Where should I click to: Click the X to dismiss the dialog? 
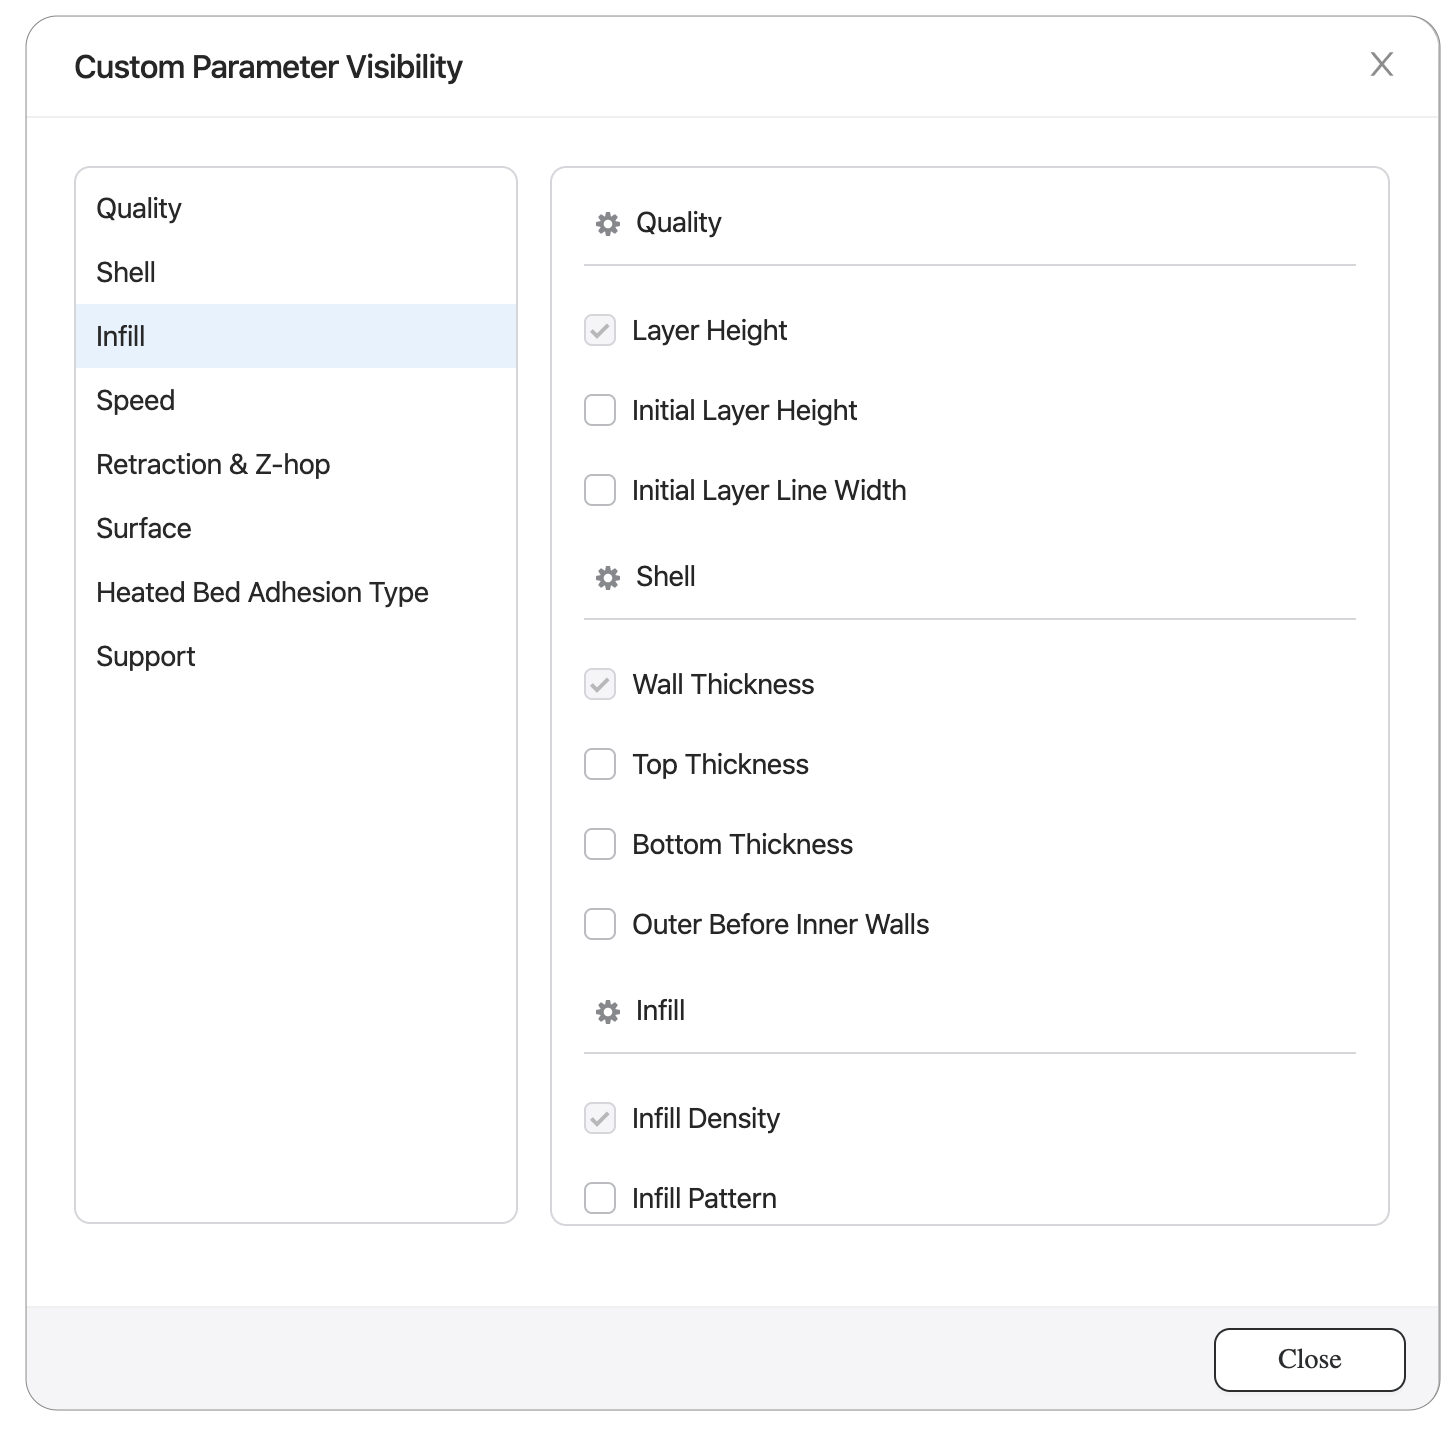[x=1382, y=66]
